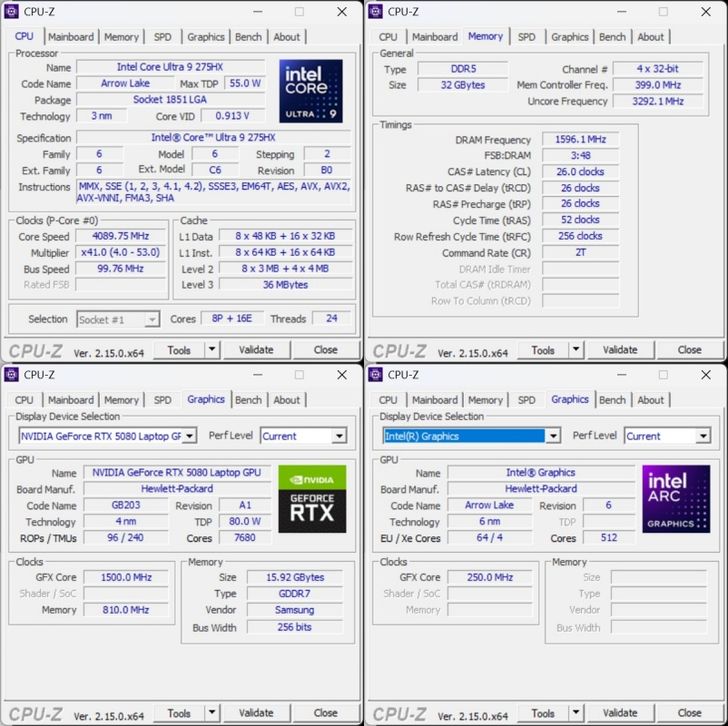Open Graphics tab in CPU window
This screenshot has width=728, height=726.
coord(206,37)
